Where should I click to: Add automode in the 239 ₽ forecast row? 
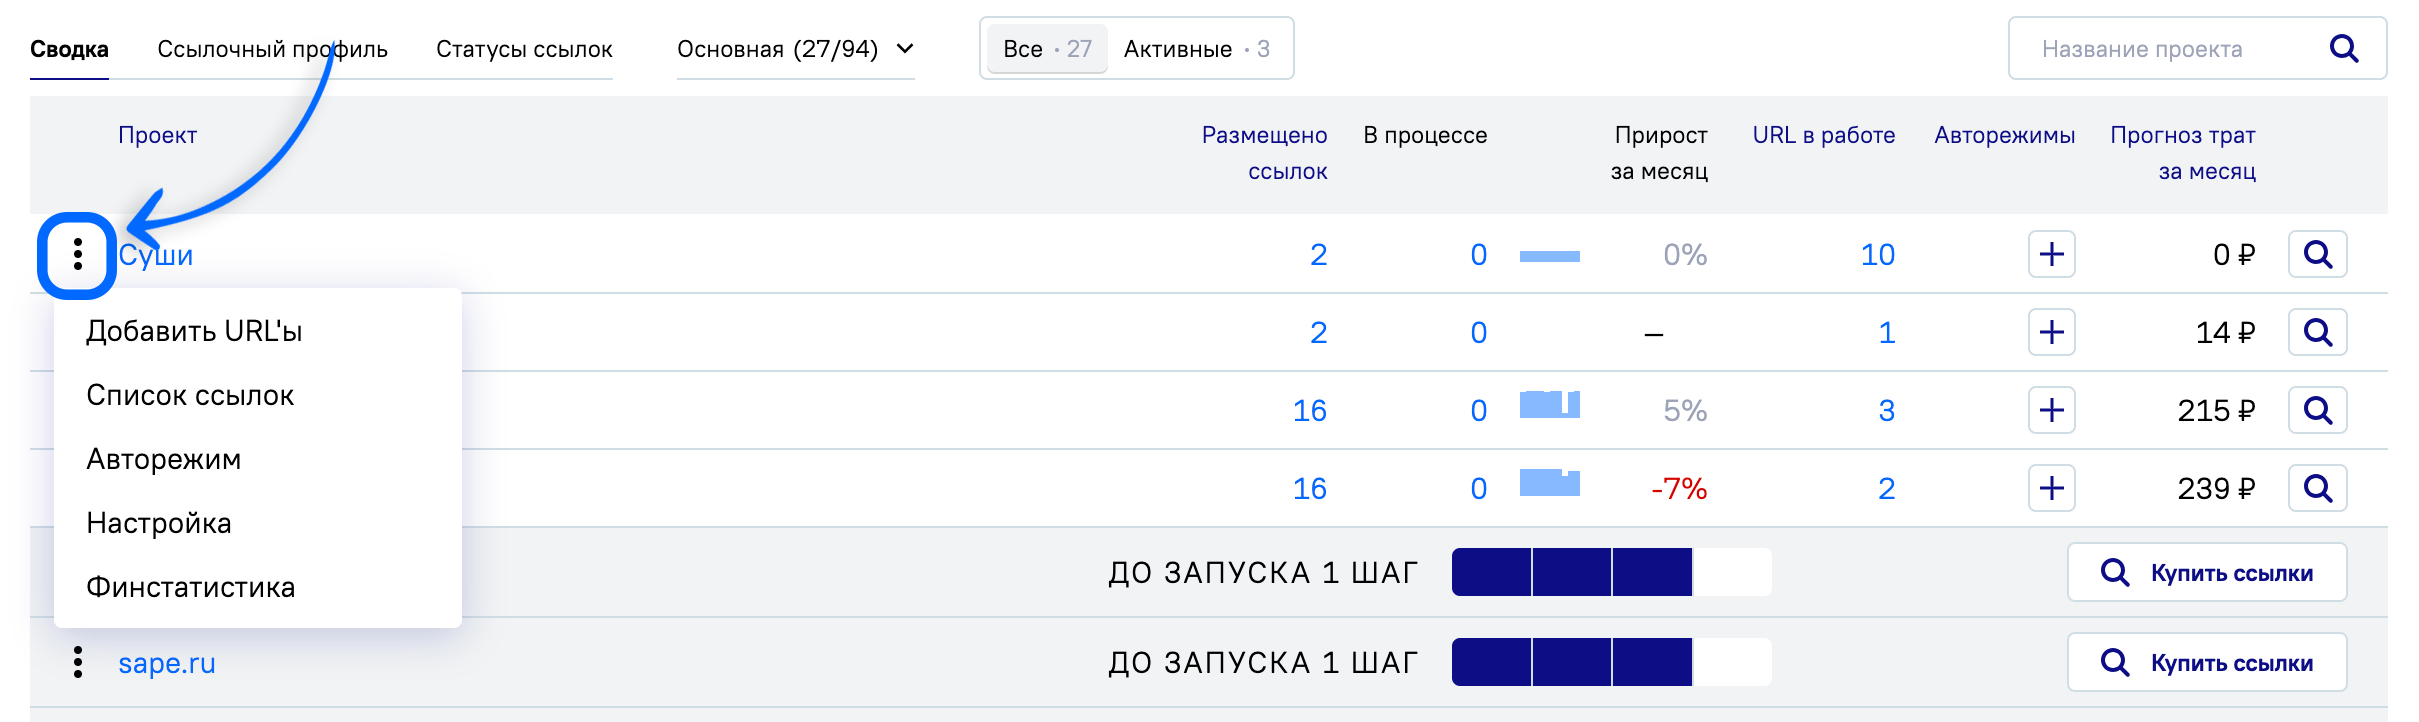(x=2051, y=488)
